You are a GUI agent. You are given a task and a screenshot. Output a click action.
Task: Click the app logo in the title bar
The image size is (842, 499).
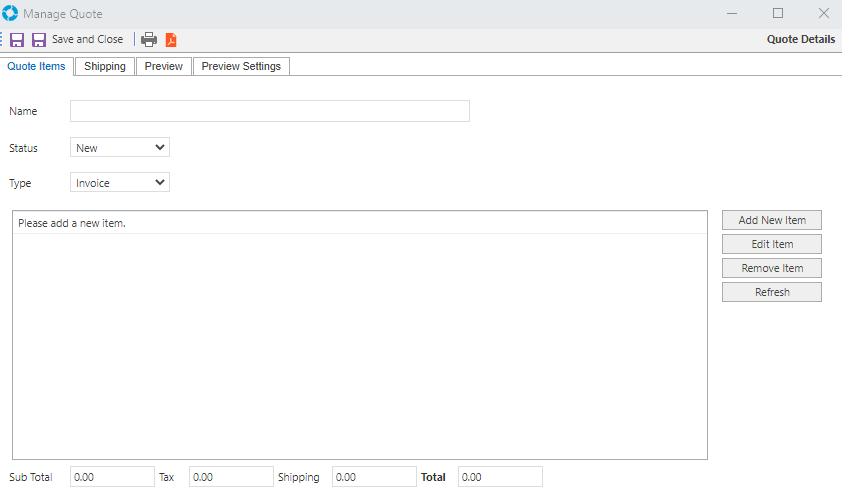click(x=11, y=14)
